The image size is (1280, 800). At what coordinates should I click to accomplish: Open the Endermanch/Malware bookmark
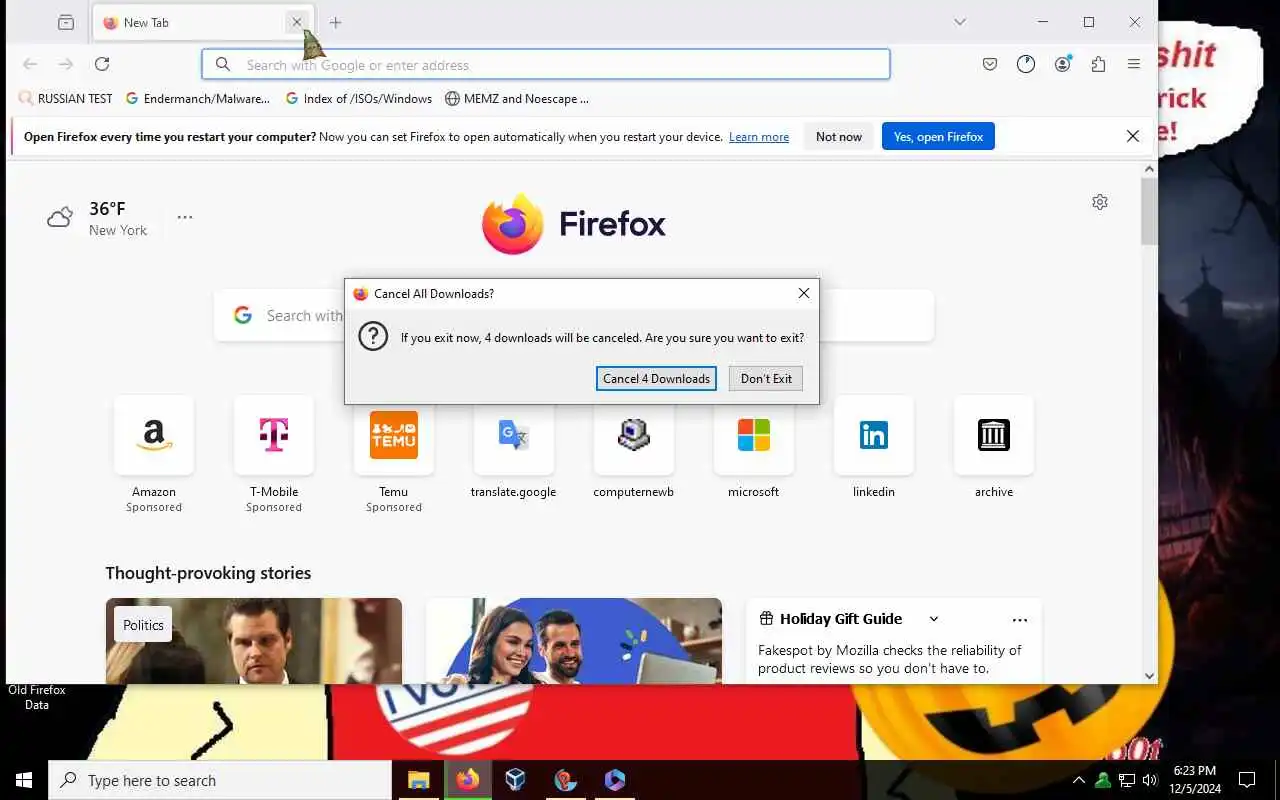[198, 98]
